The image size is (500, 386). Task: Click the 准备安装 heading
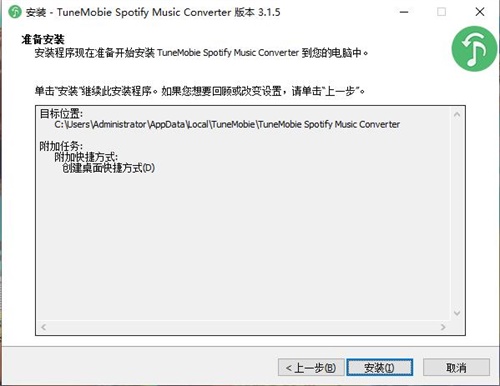(x=43, y=40)
